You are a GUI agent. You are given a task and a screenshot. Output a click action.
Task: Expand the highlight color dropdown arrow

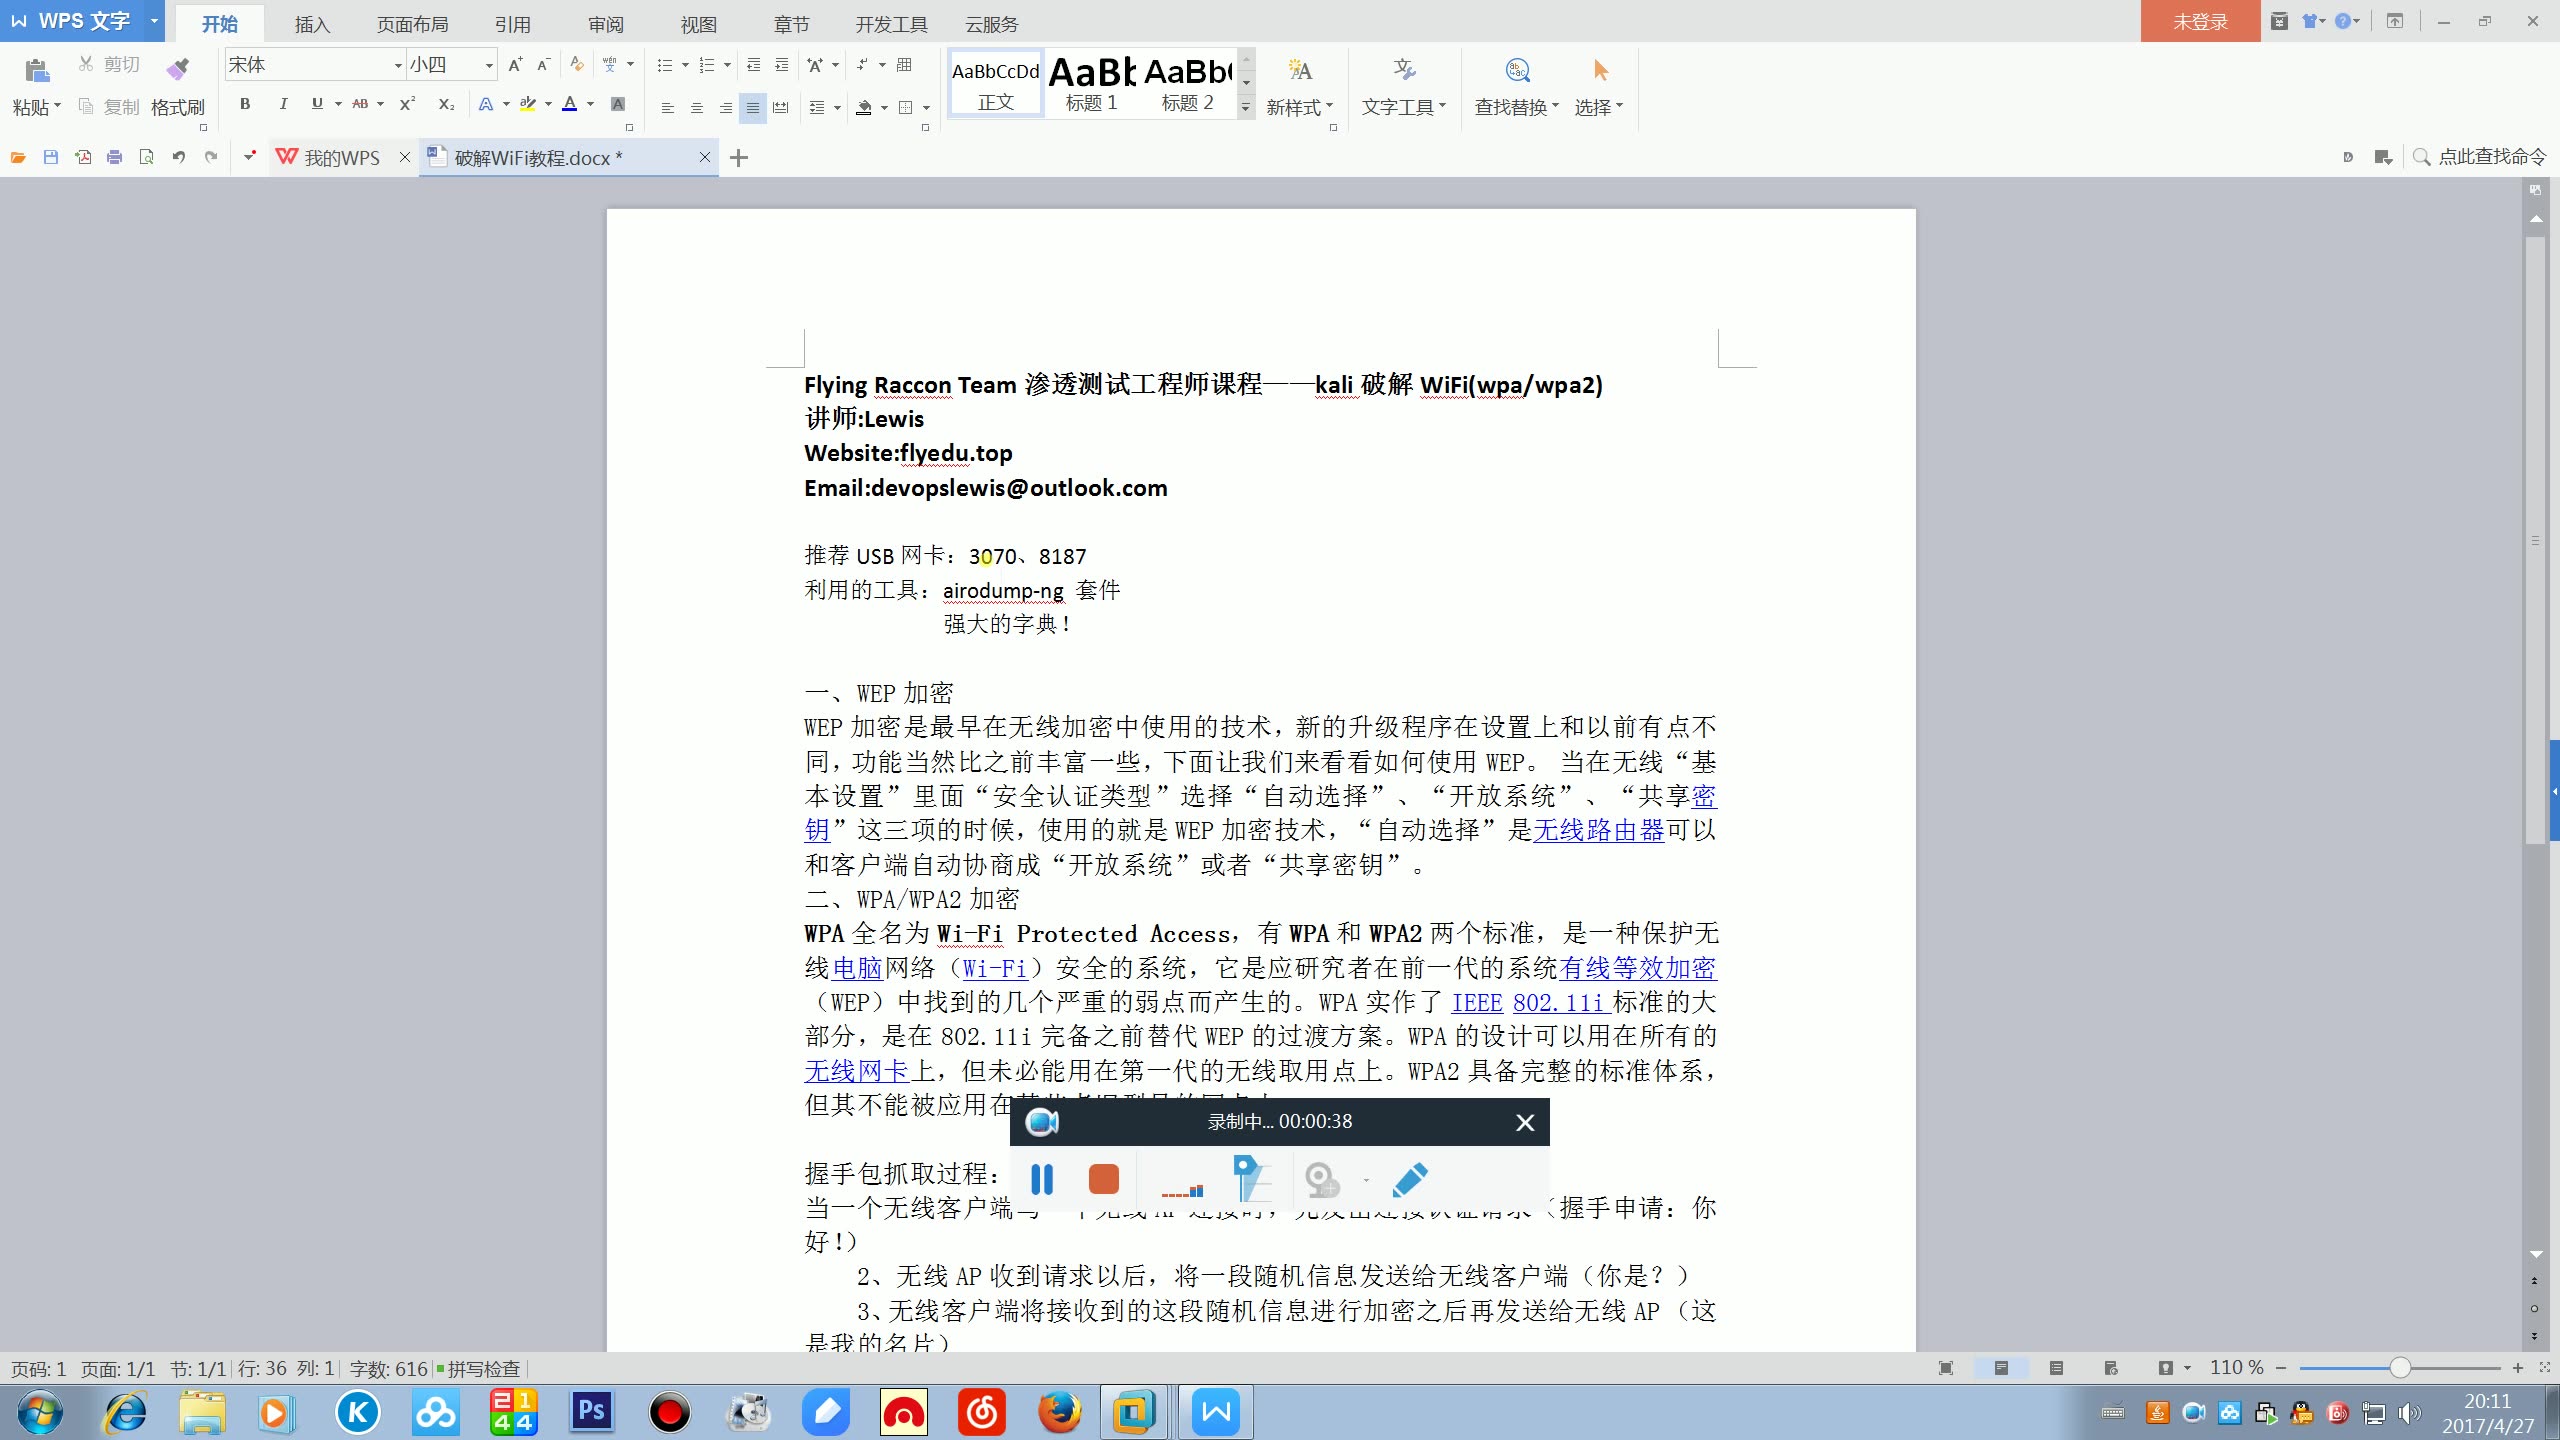click(548, 104)
